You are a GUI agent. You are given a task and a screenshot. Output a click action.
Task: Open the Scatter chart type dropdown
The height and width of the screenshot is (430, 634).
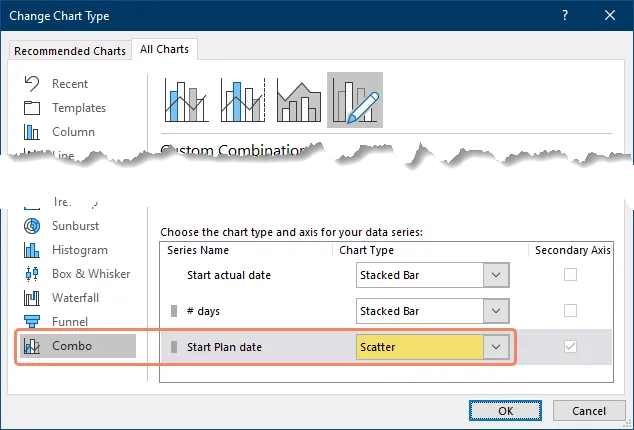(x=496, y=347)
